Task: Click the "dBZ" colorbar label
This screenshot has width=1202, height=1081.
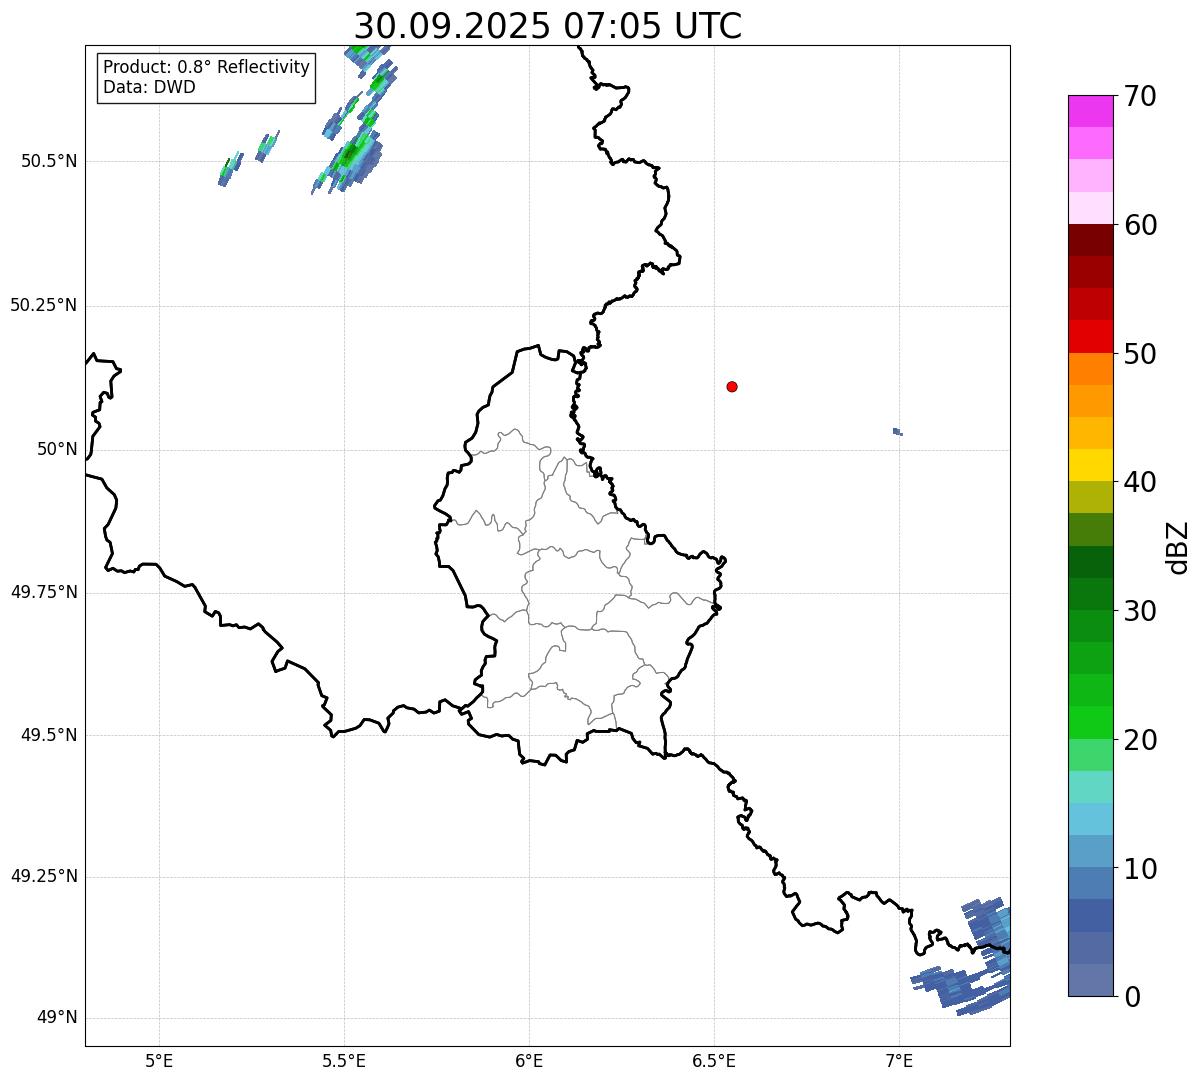Action: pyautogui.click(x=1178, y=547)
